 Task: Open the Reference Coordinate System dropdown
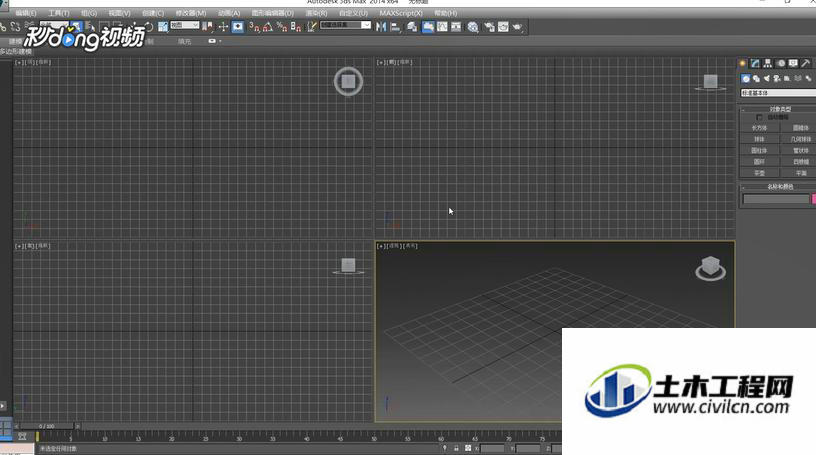pos(185,25)
